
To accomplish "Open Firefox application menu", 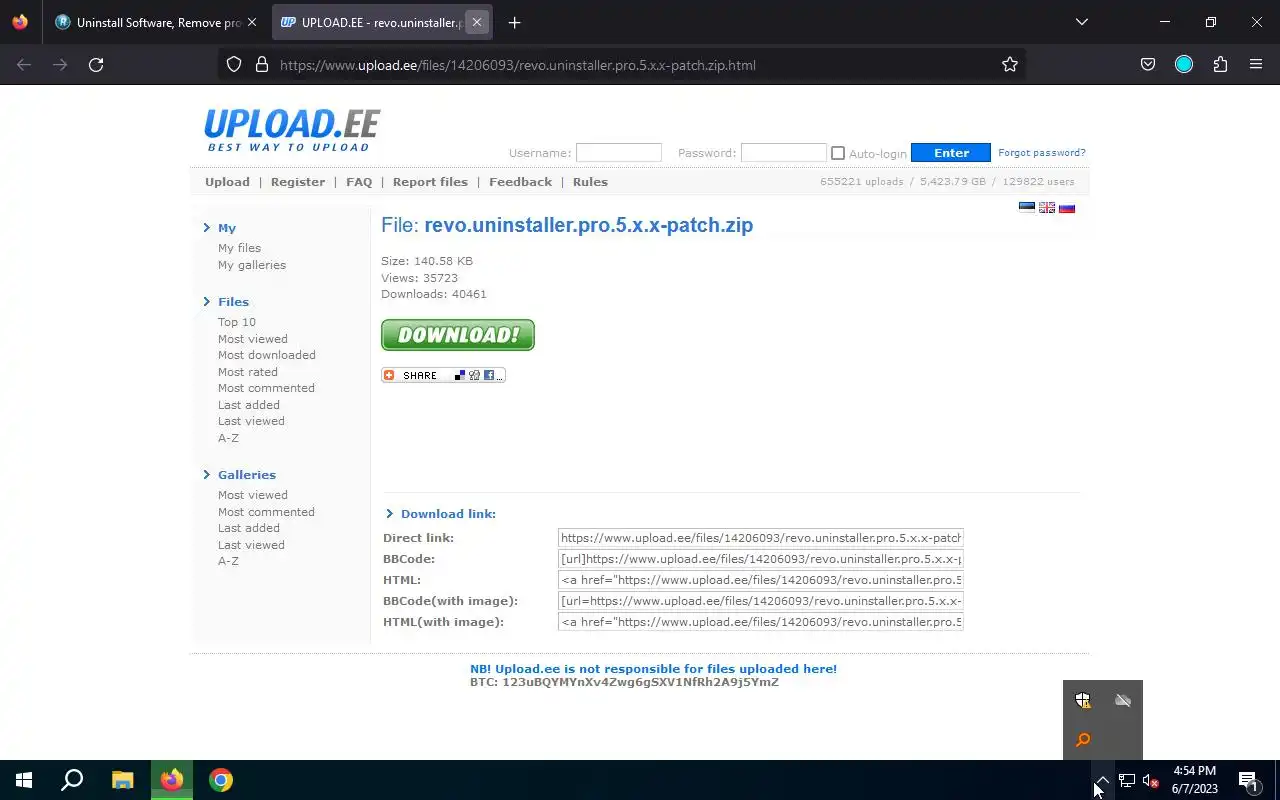I will coord(1256,65).
